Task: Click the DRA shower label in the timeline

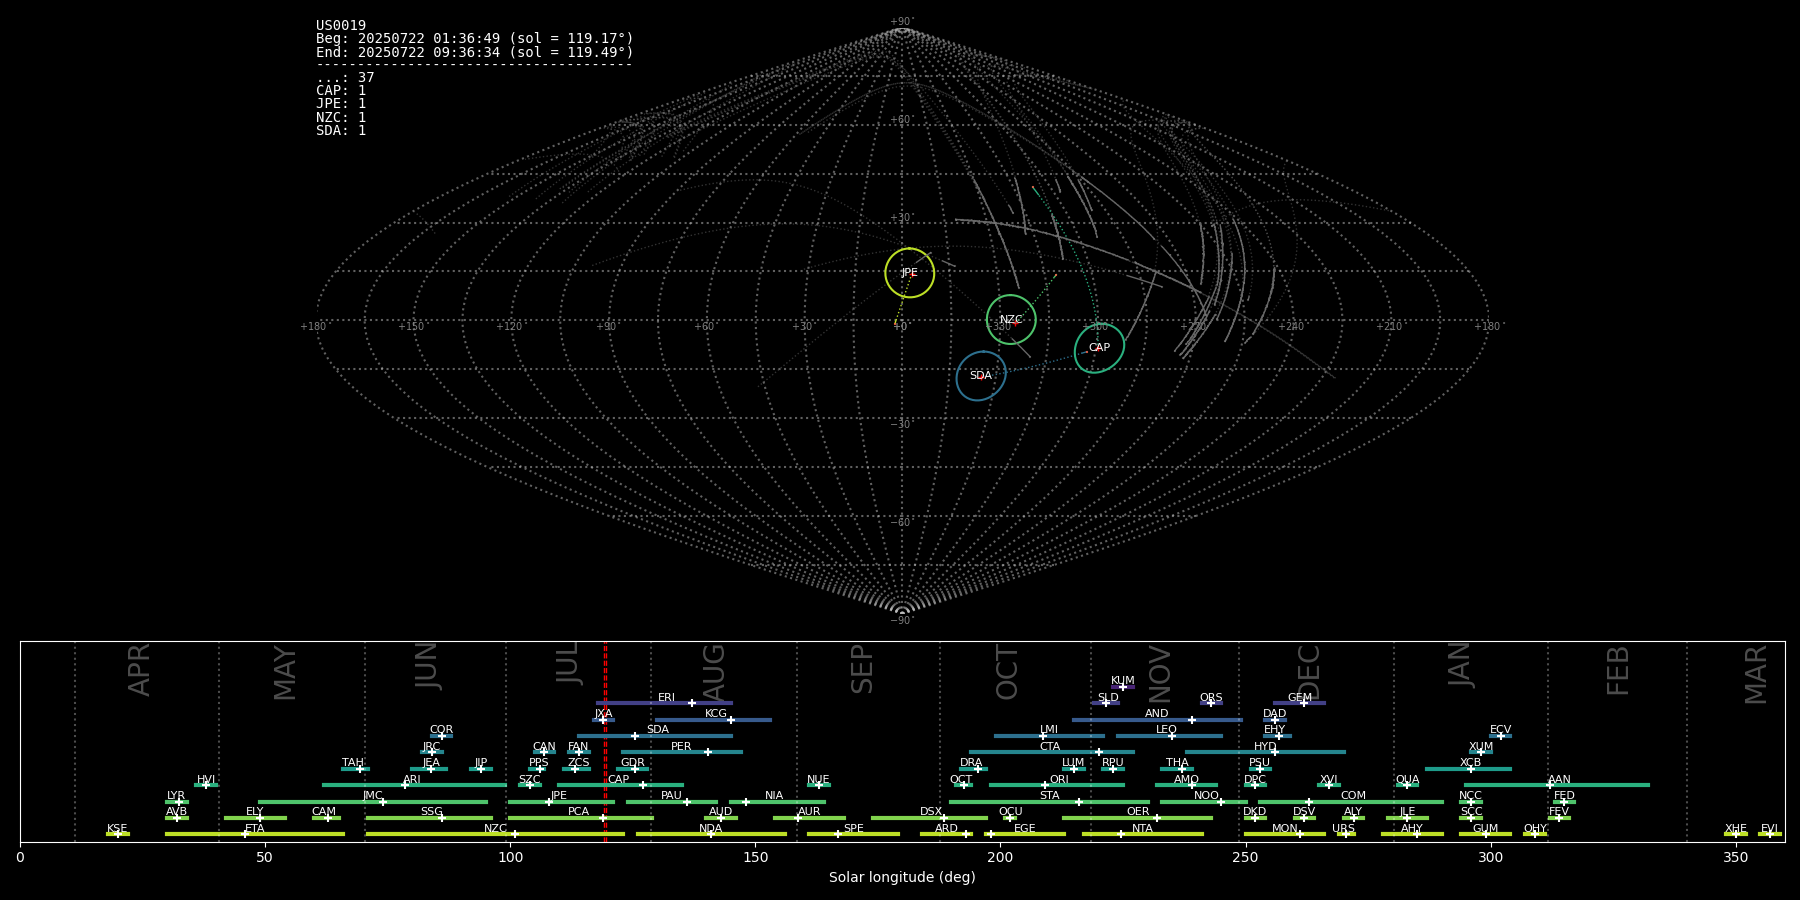Action: 971,763
